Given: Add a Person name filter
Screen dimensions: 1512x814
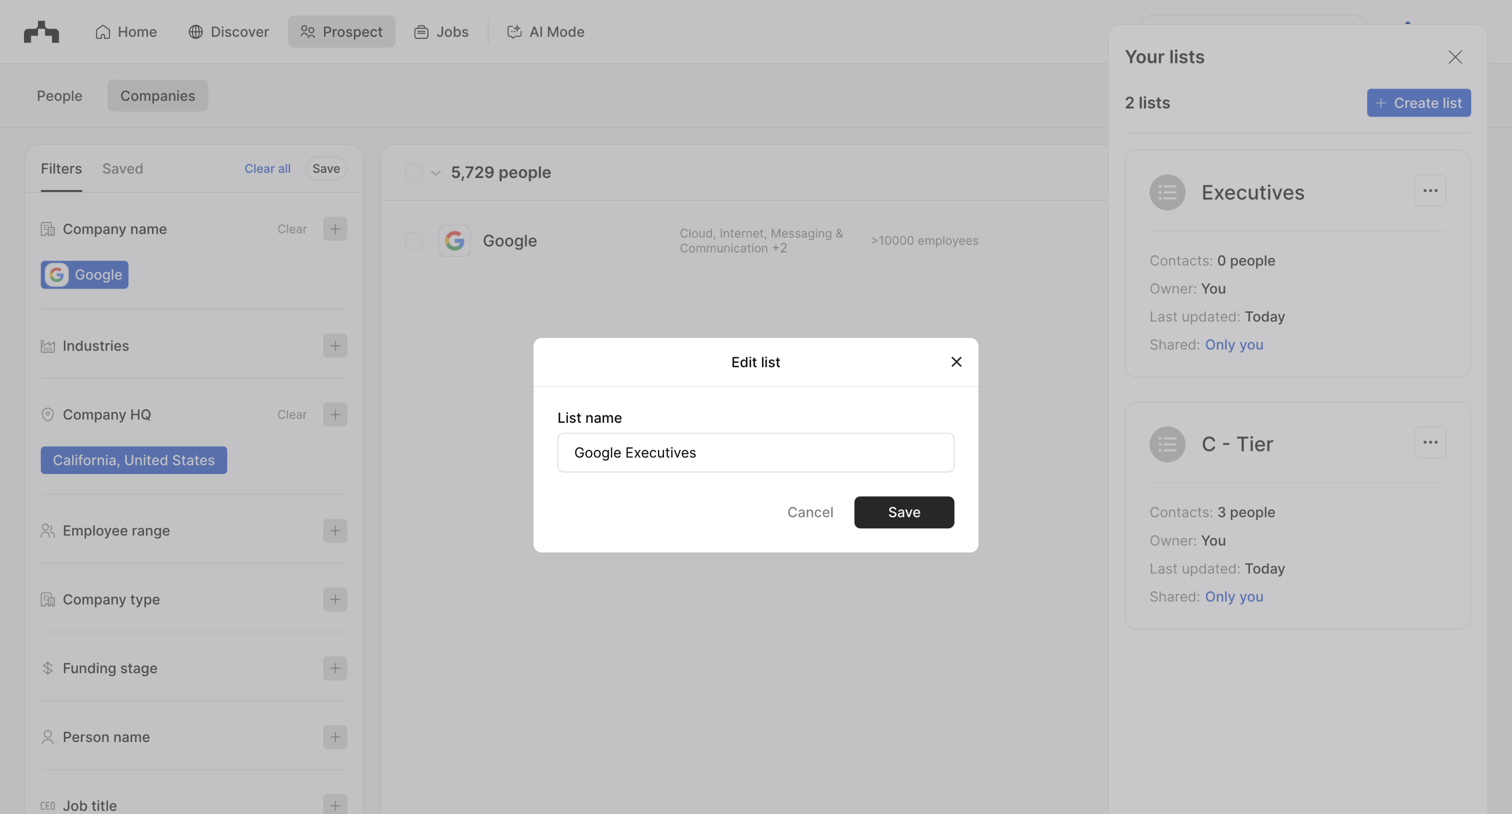Looking at the screenshot, I should click(x=335, y=738).
